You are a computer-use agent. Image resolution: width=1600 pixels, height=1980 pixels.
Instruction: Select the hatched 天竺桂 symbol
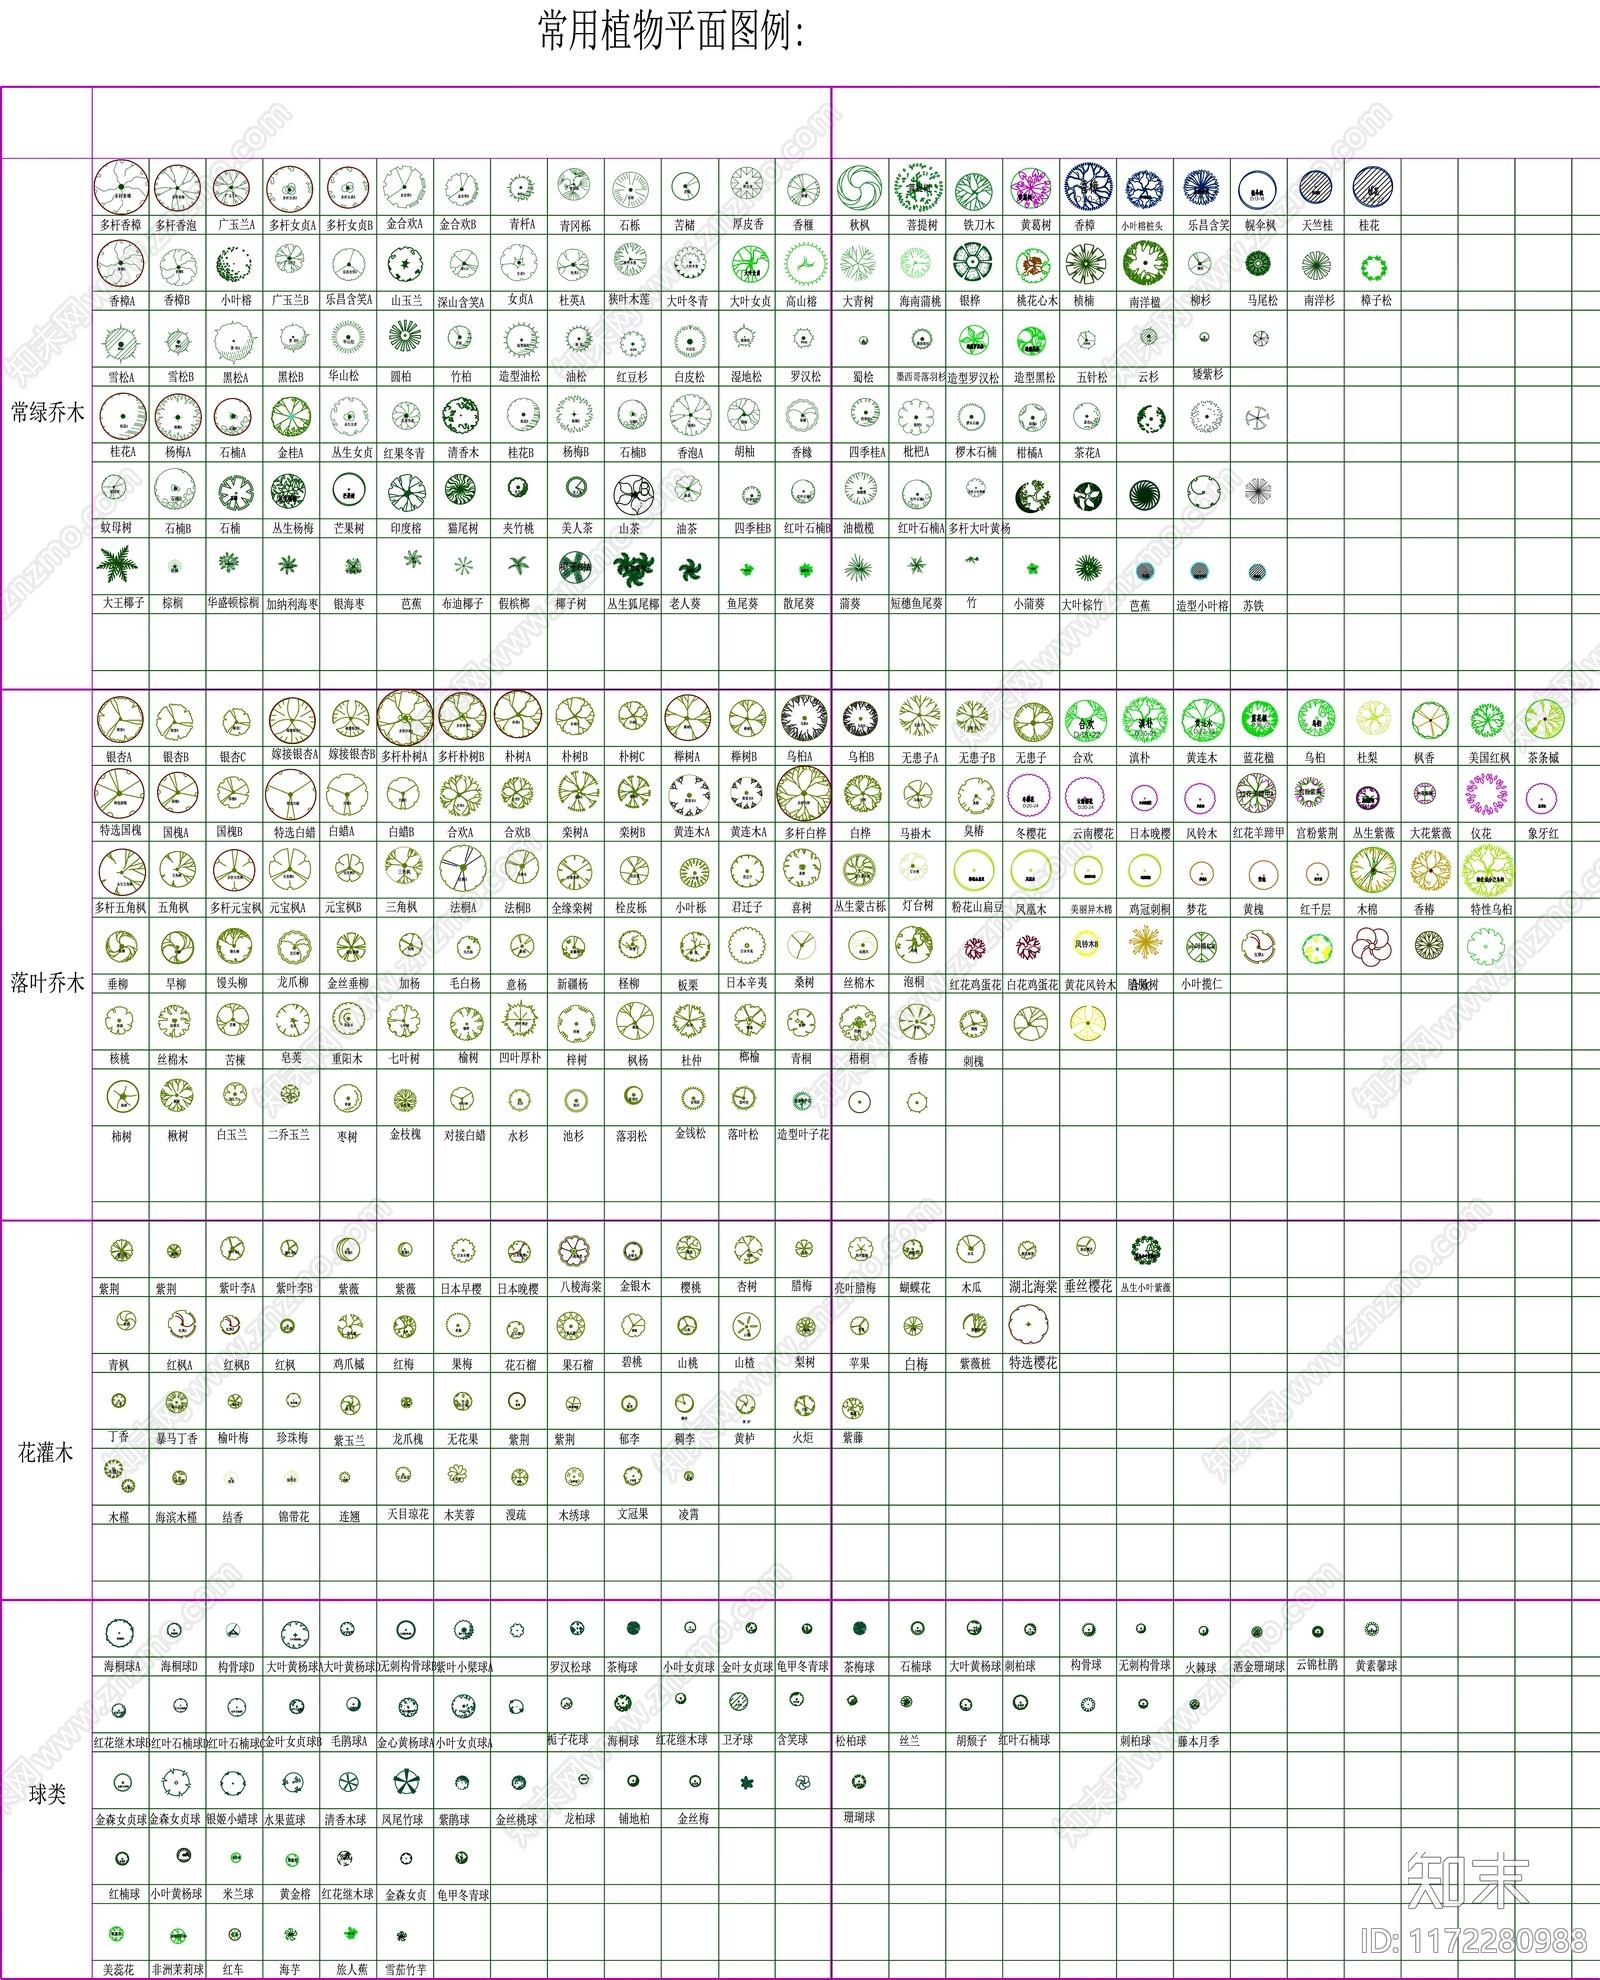(x=1316, y=188)
